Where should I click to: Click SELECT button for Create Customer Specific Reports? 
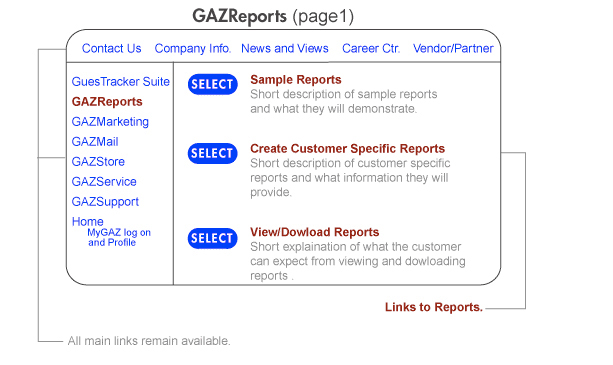pyautogui.click(x=213, y=153)
